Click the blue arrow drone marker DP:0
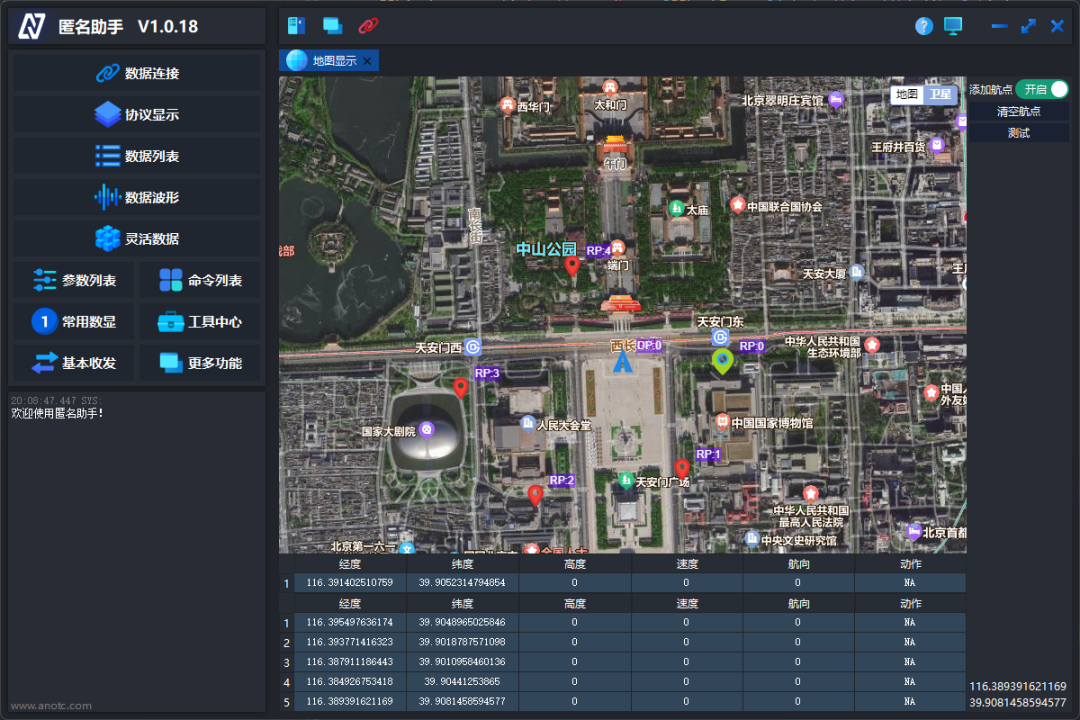The image size is (1080, 720). (623, 360)
